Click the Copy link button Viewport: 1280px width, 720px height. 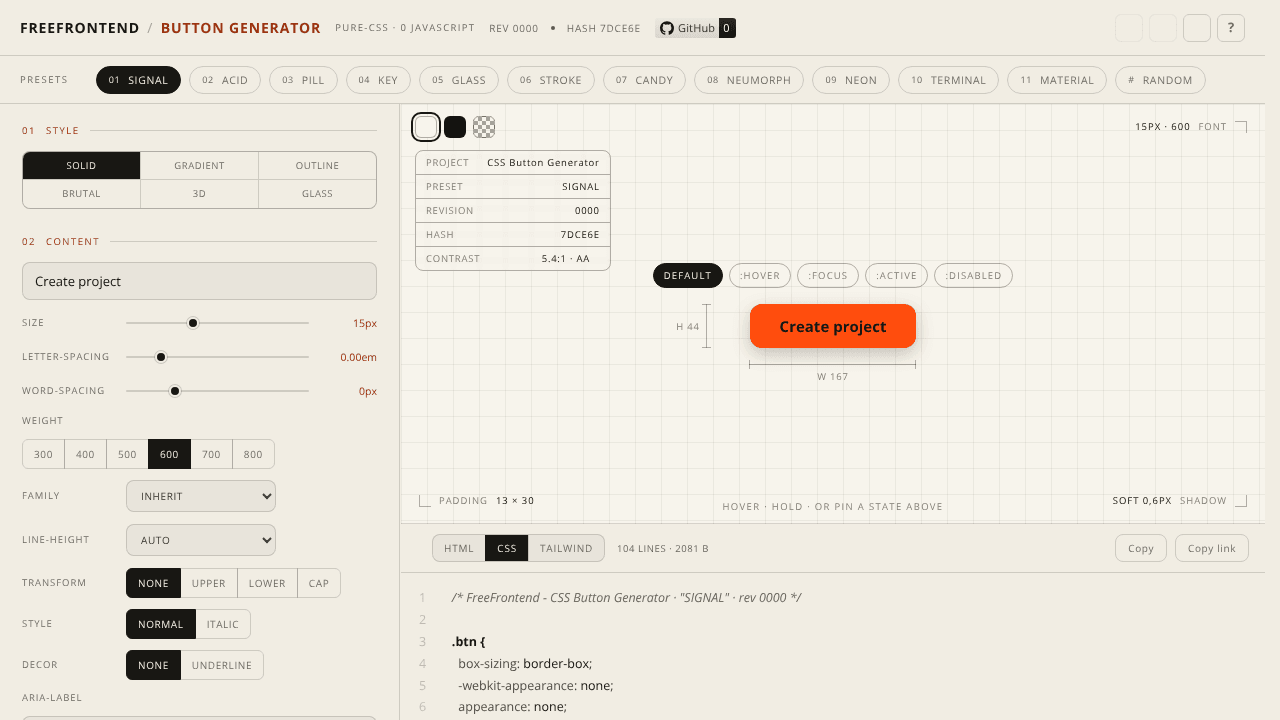pos(1212,548)
